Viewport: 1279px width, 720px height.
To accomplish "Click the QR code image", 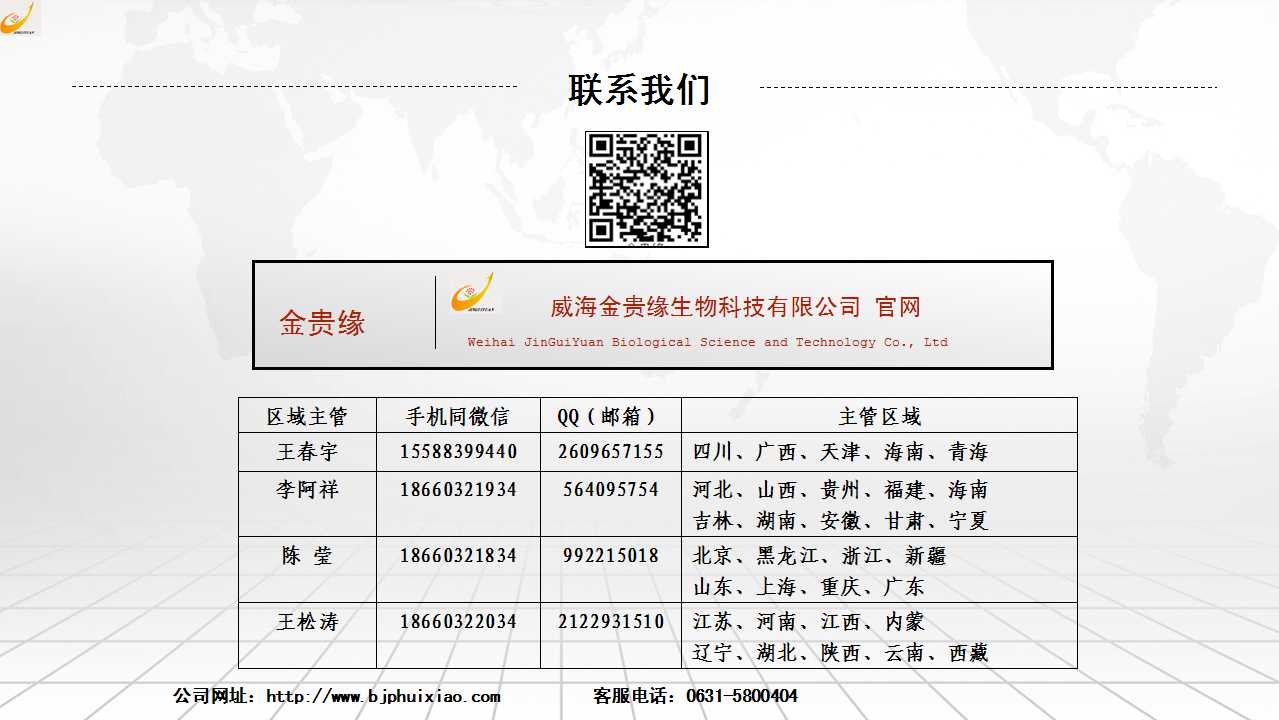I will coord(646,189).
